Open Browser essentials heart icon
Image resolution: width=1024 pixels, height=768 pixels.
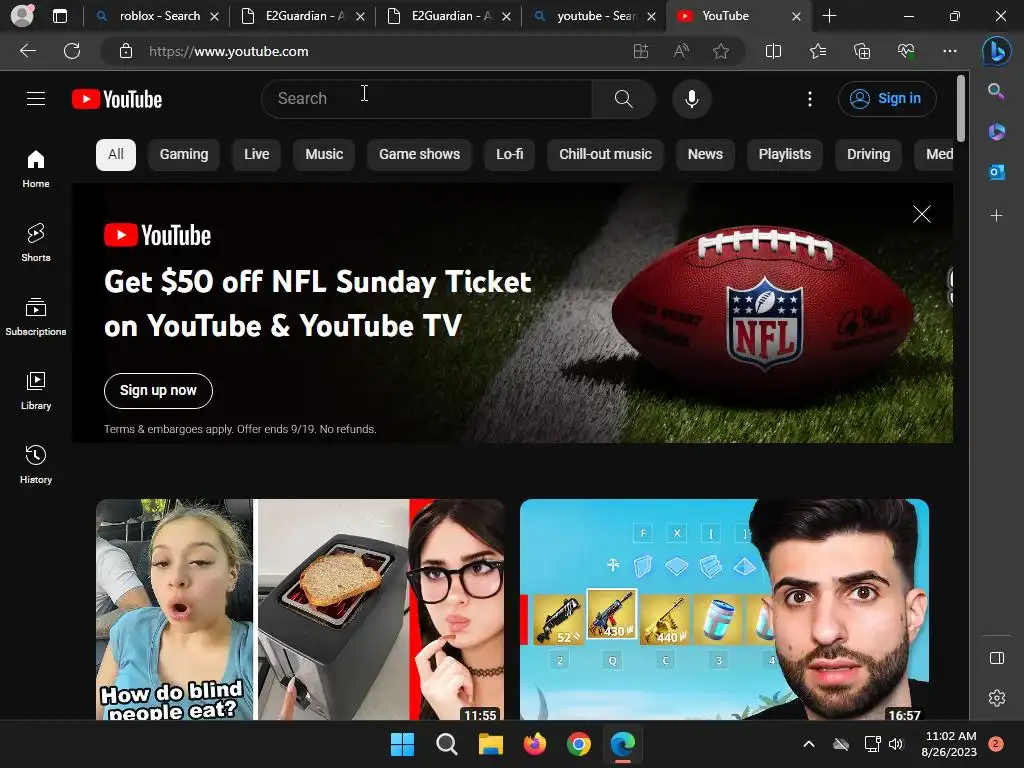(x=906, y=51)
